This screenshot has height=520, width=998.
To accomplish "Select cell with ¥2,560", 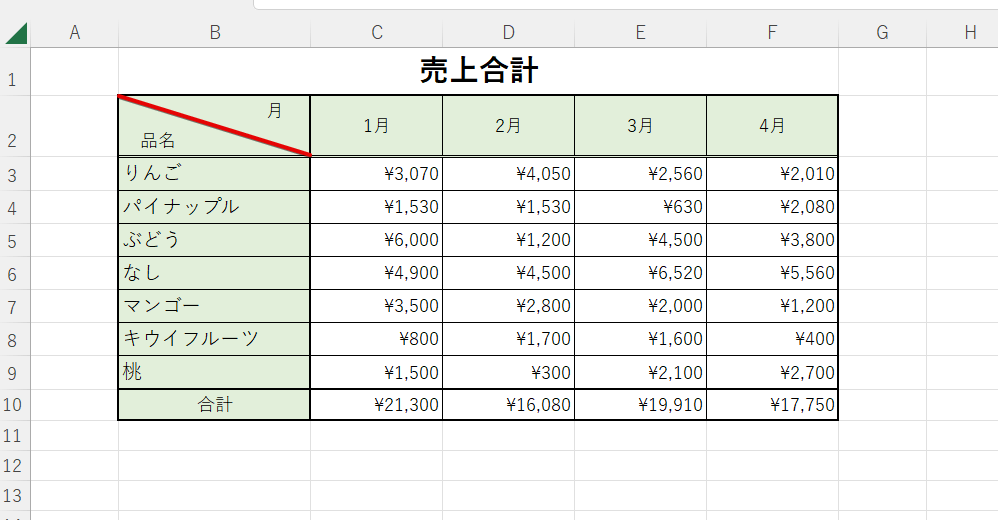I will [x=640, y=174].
